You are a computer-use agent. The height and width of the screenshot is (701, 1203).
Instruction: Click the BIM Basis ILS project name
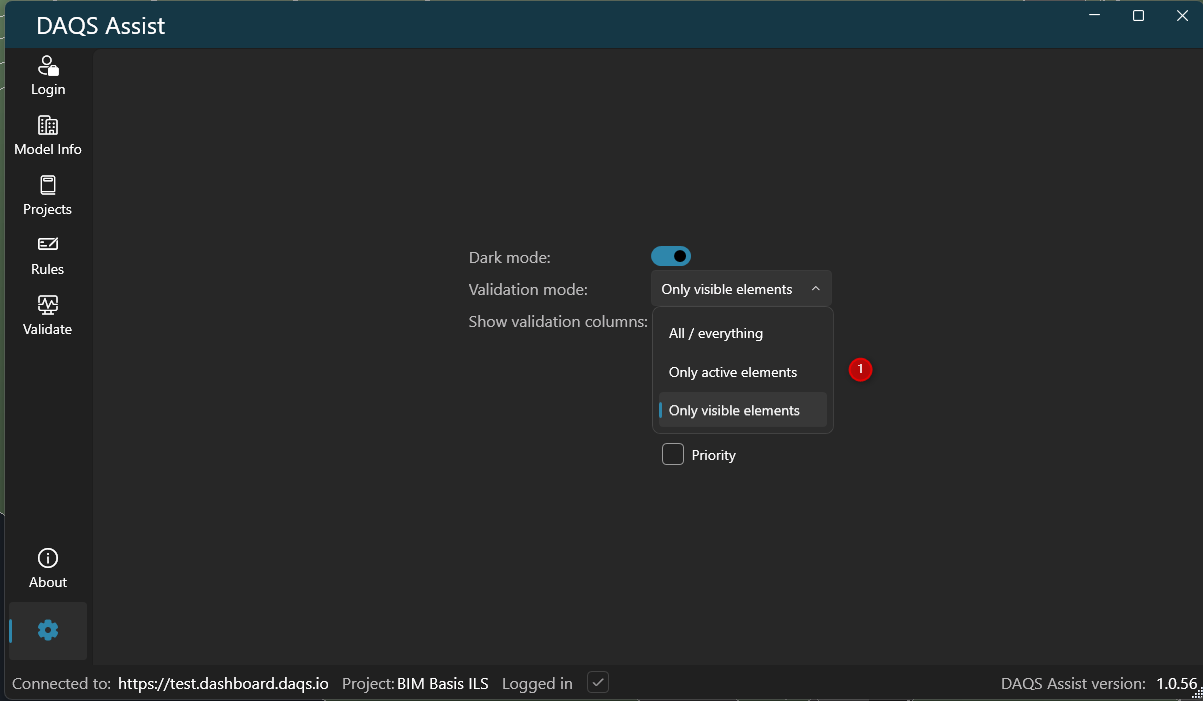click(443, 684)
